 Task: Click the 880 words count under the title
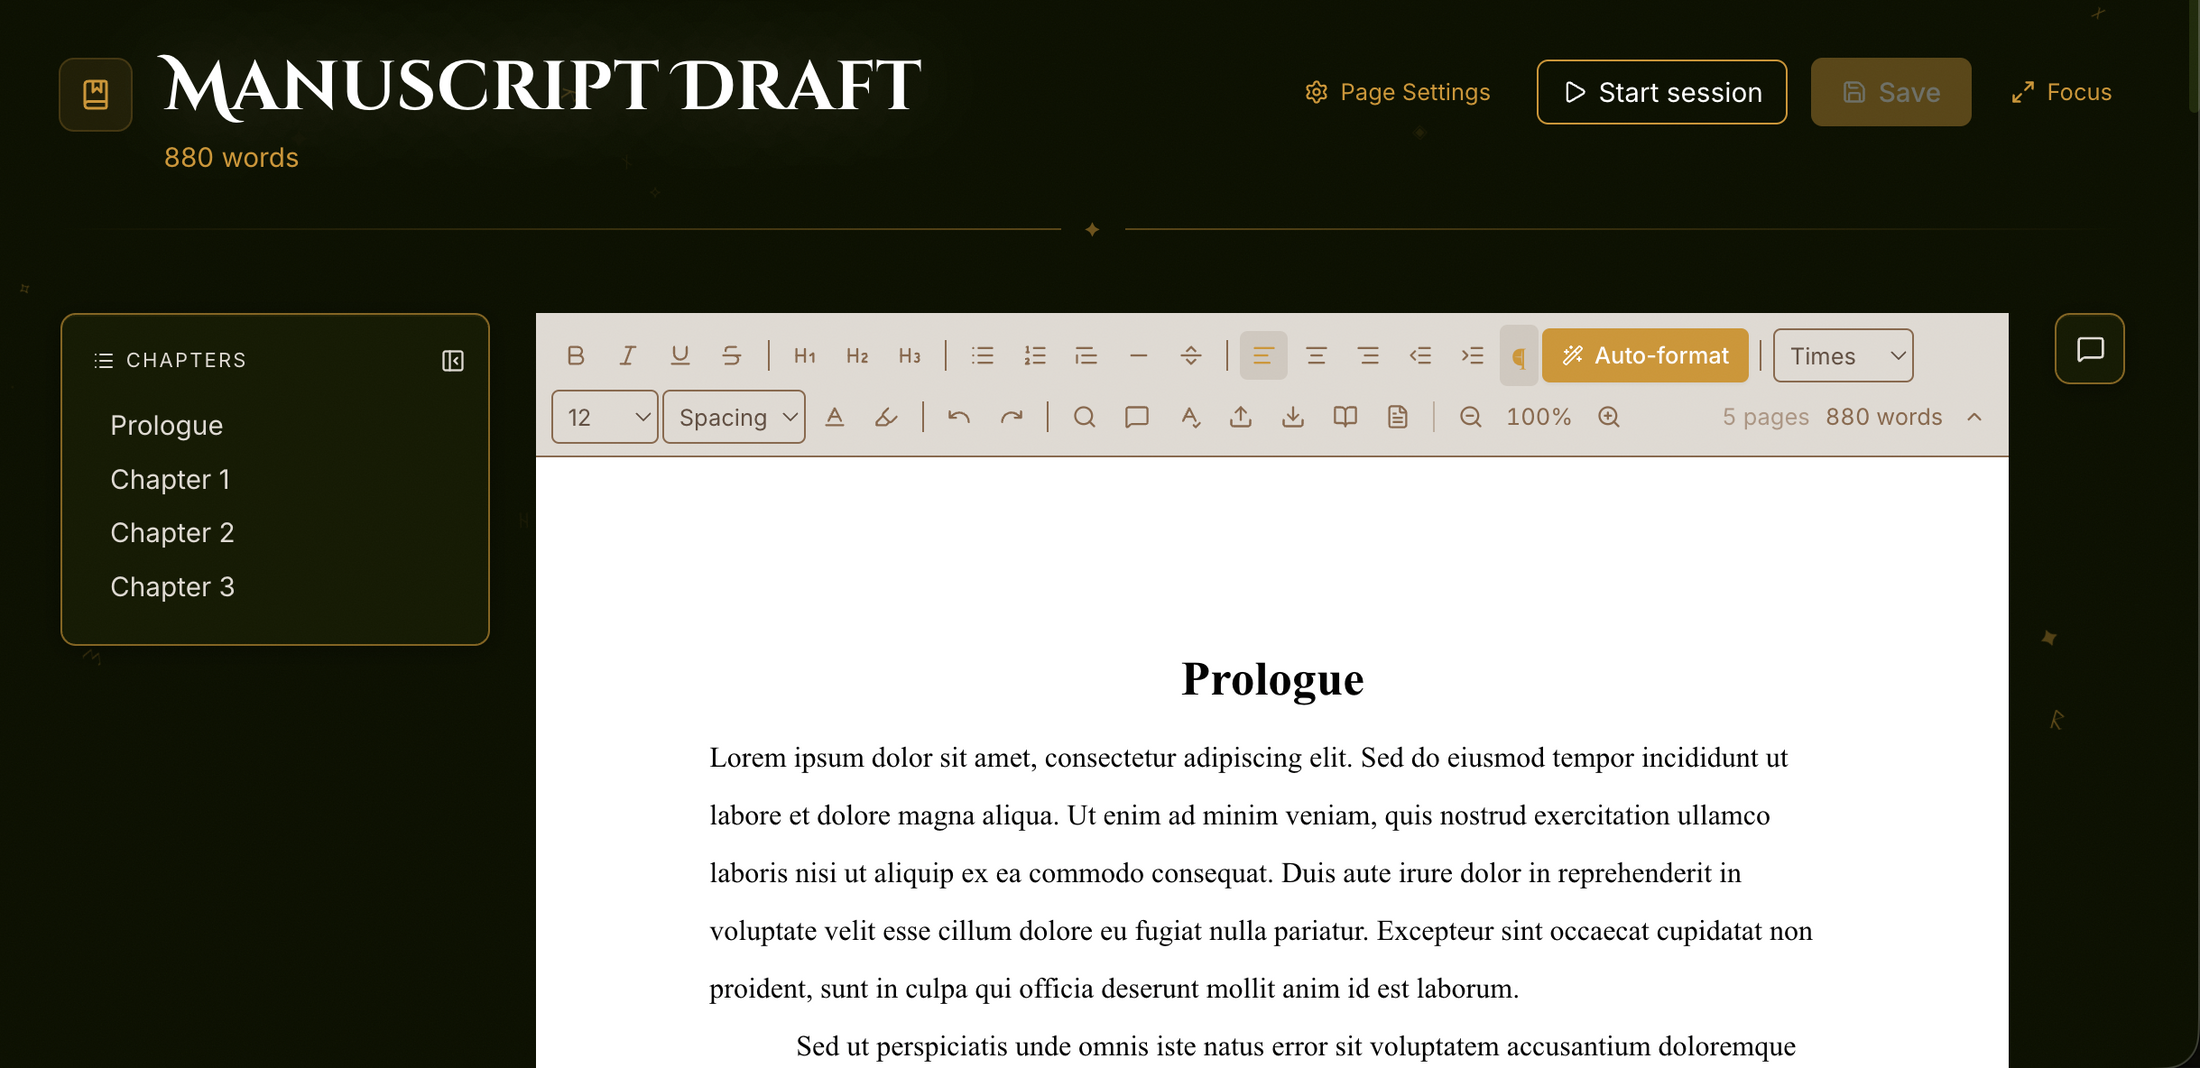[231, 158]
